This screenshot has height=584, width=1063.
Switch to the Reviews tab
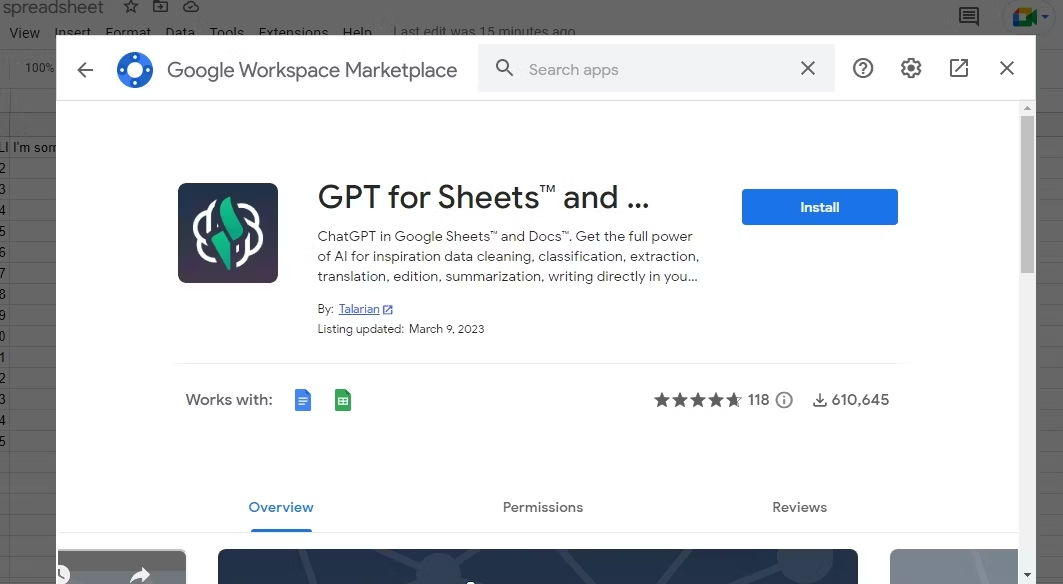point(799,507)
